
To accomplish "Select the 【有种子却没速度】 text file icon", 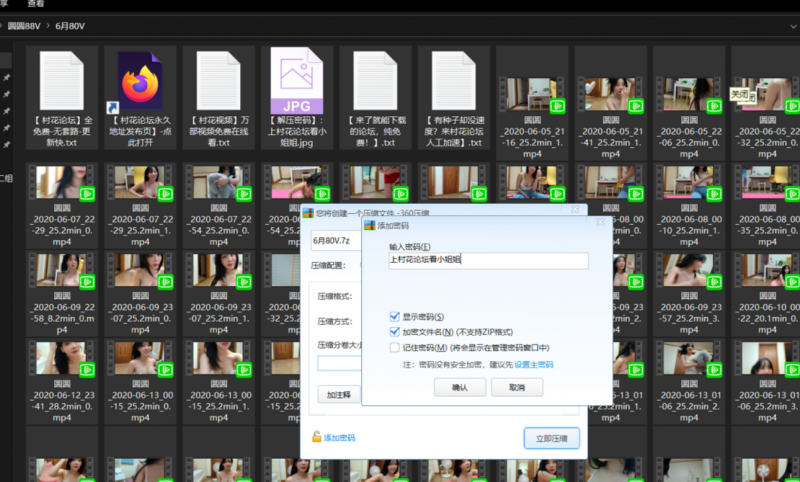I will 454,80.
